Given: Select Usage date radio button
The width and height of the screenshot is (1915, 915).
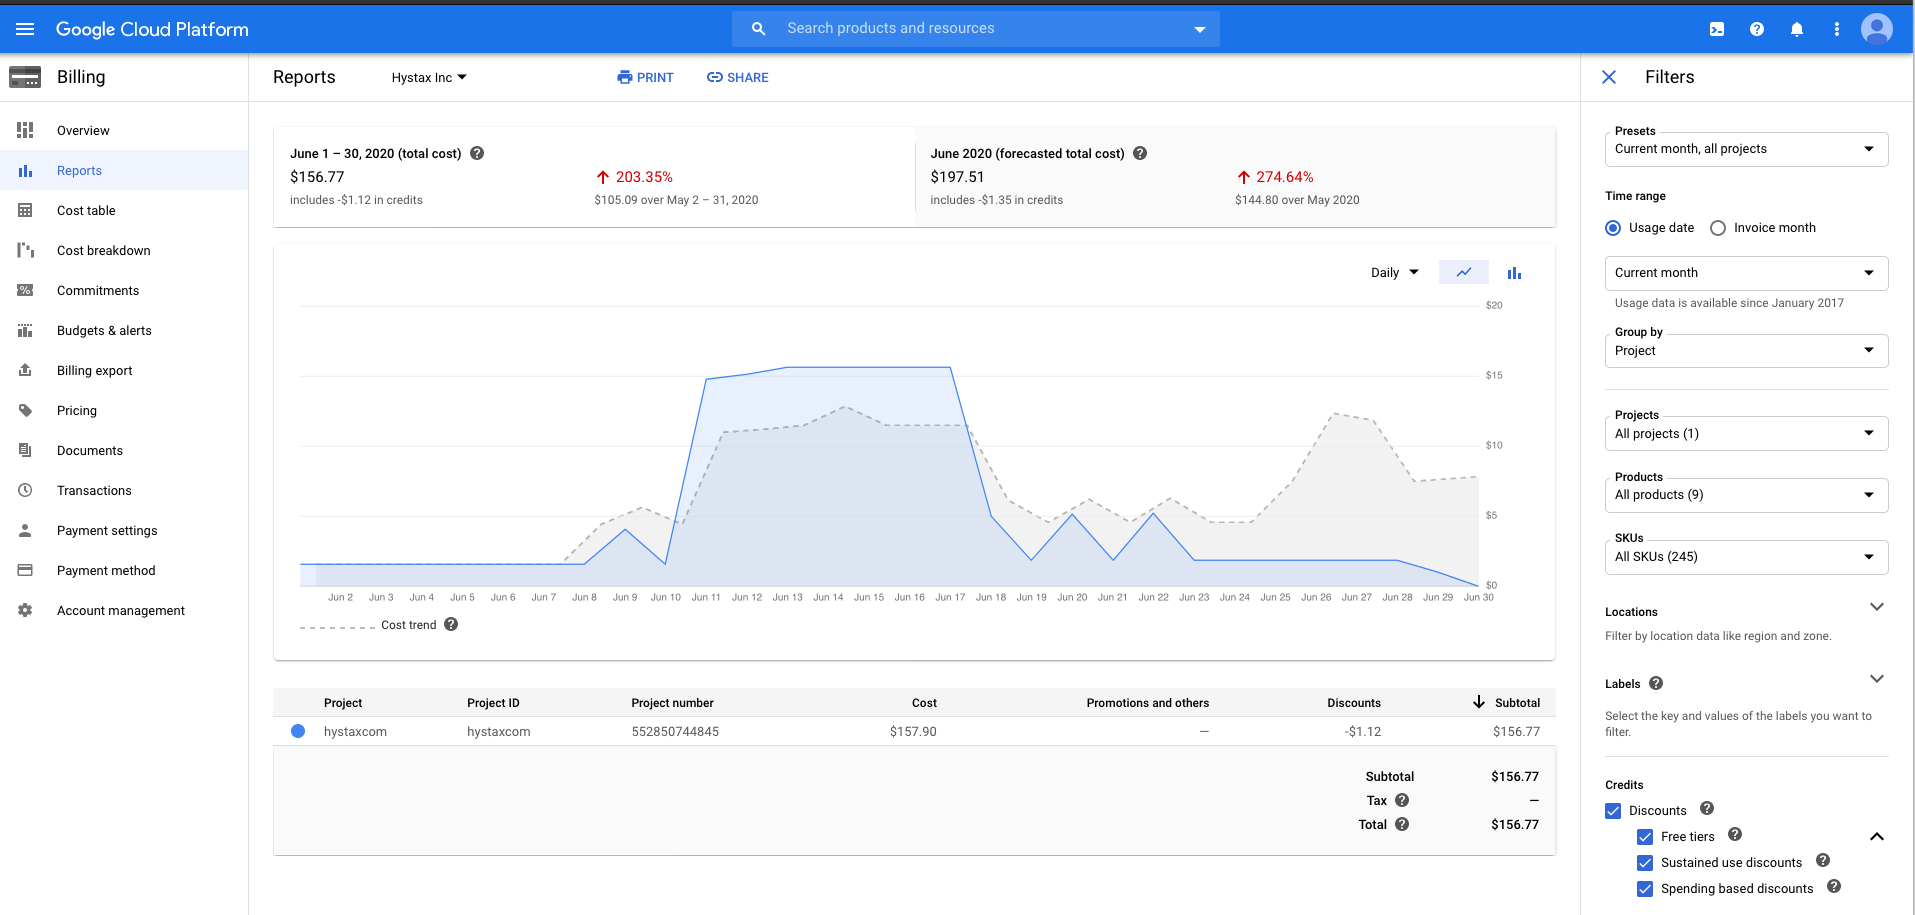Looking at the screenshot, I should pyautogui.click(x=1613, y=228).
